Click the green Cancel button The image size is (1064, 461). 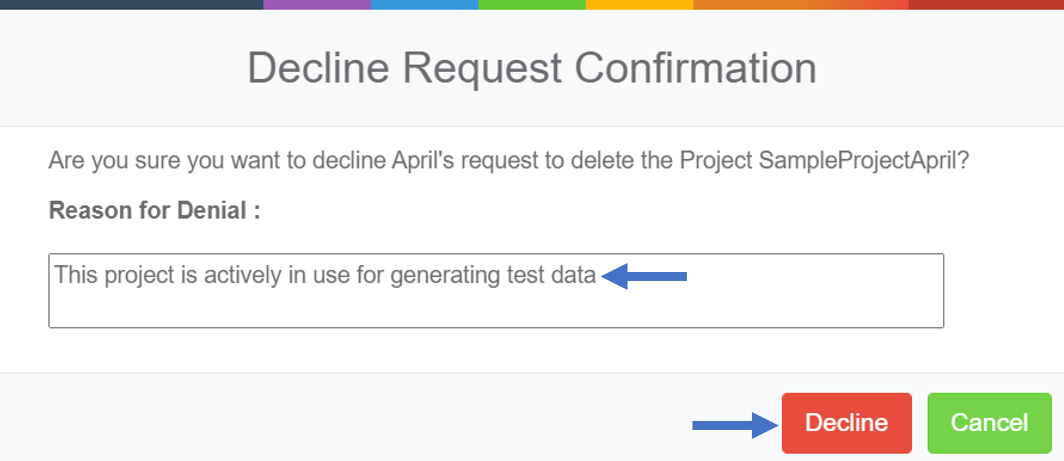point(989,423)
